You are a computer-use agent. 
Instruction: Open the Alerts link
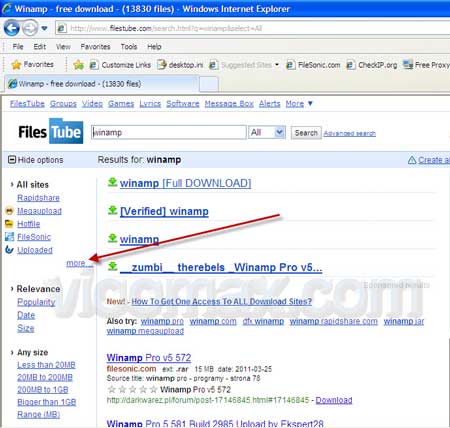(x=270, y=104)
